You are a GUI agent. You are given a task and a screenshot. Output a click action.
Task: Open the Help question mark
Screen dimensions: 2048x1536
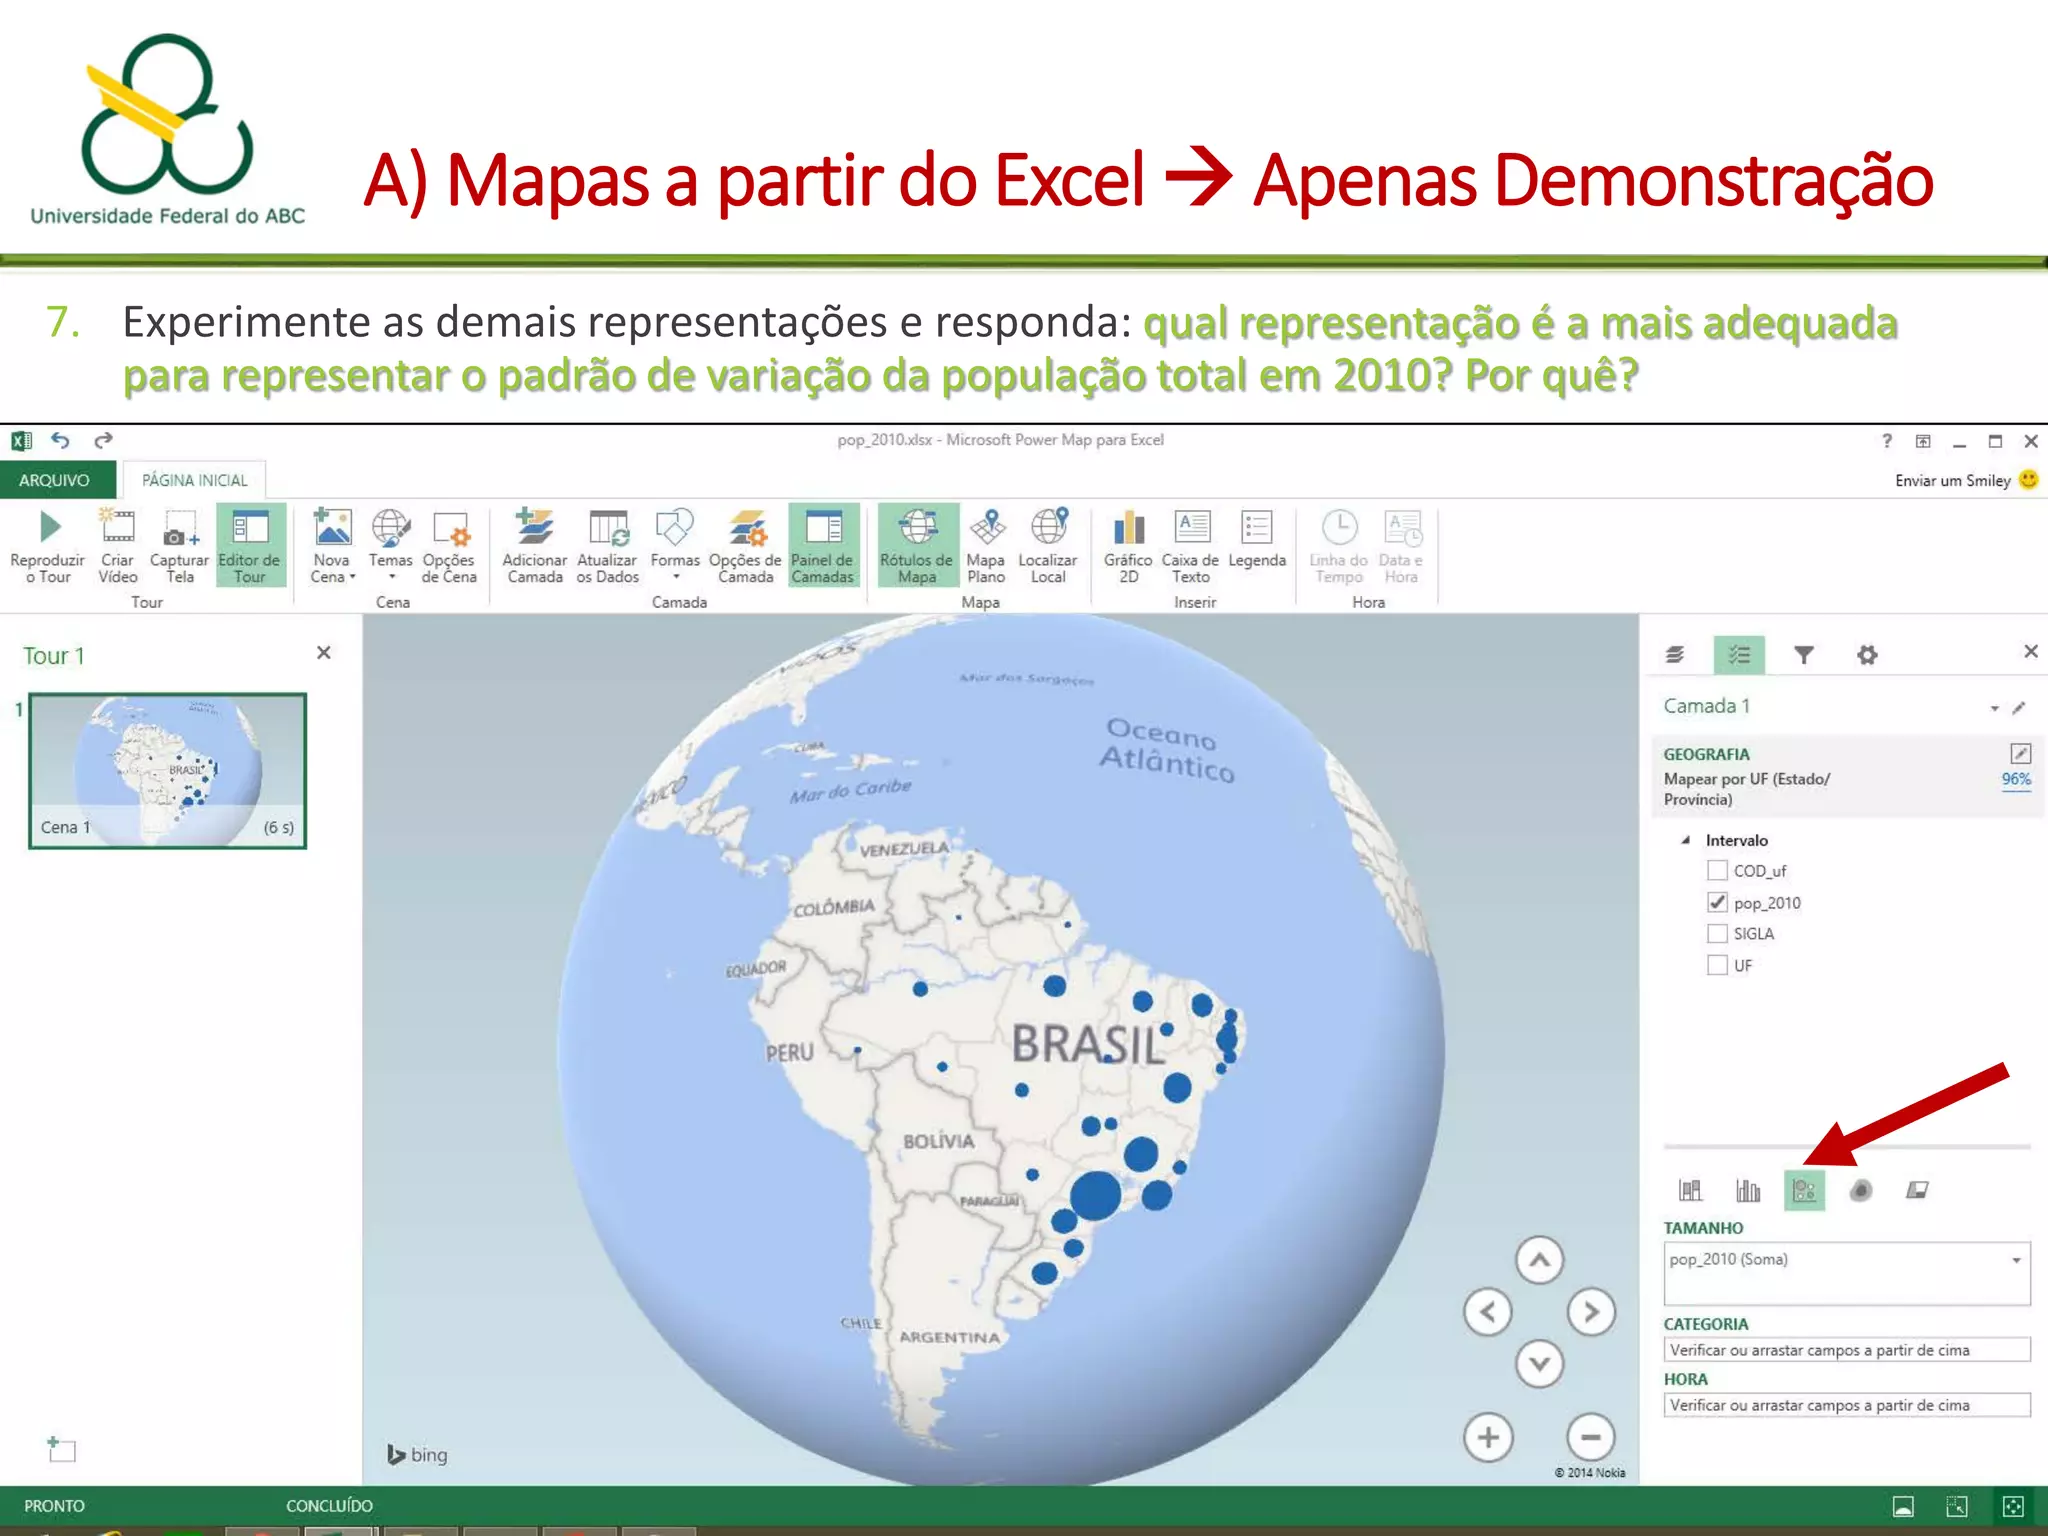point(1886,440)
